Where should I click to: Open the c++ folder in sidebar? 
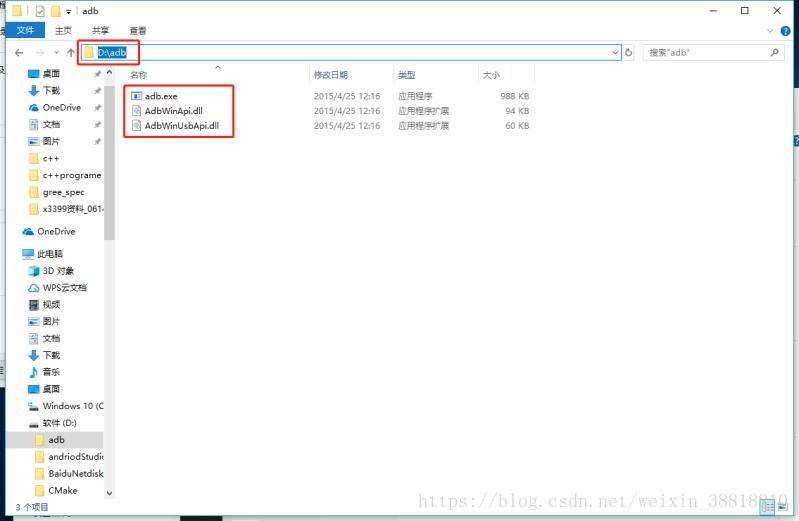[x=51, y=159]
